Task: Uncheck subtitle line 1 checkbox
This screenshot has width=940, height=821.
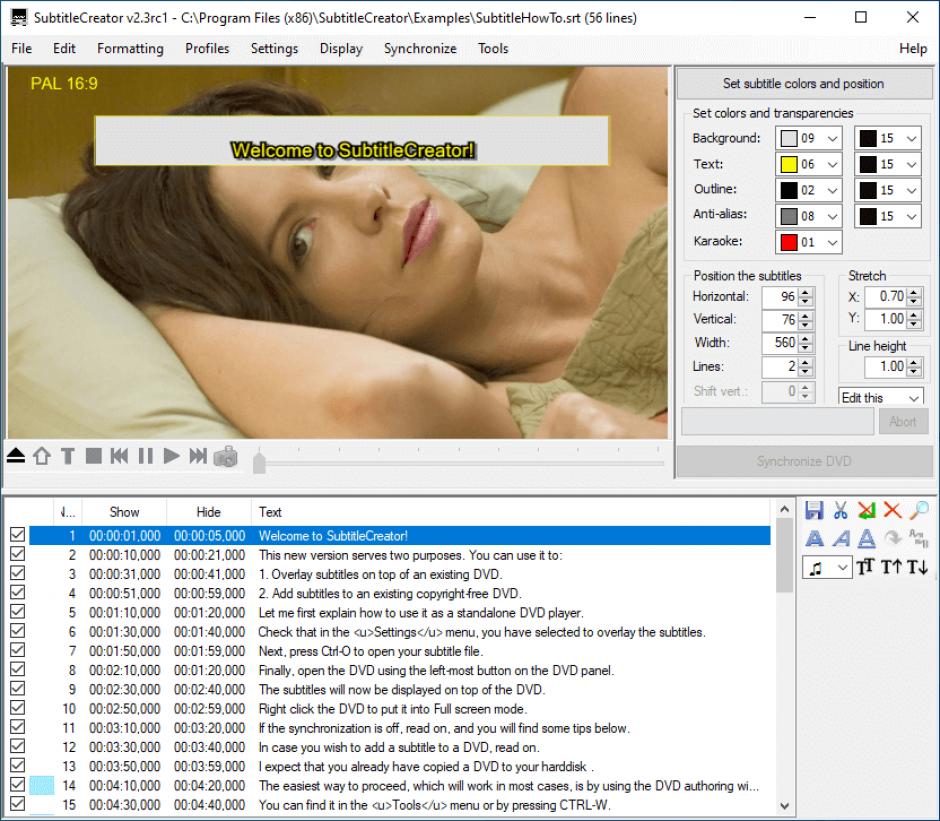Action: (17, 534)
